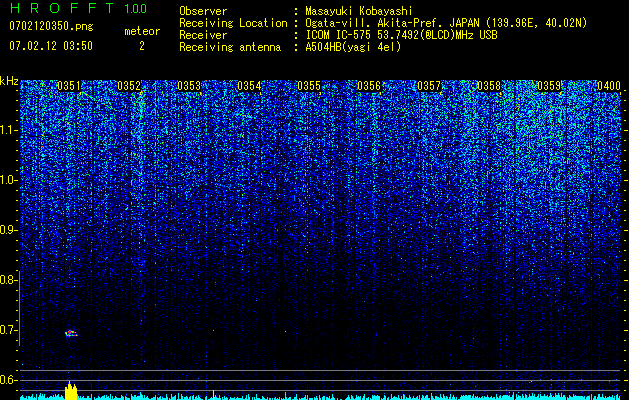Click the 1.0 kHz axis tick label
Viewport: 629px width, 400px height.
[x=9, y=180]
